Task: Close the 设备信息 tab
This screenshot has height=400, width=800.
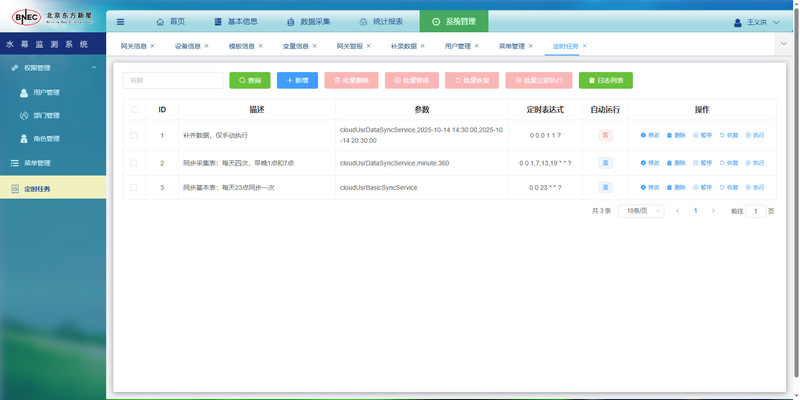Action: [x=207, y=46]
